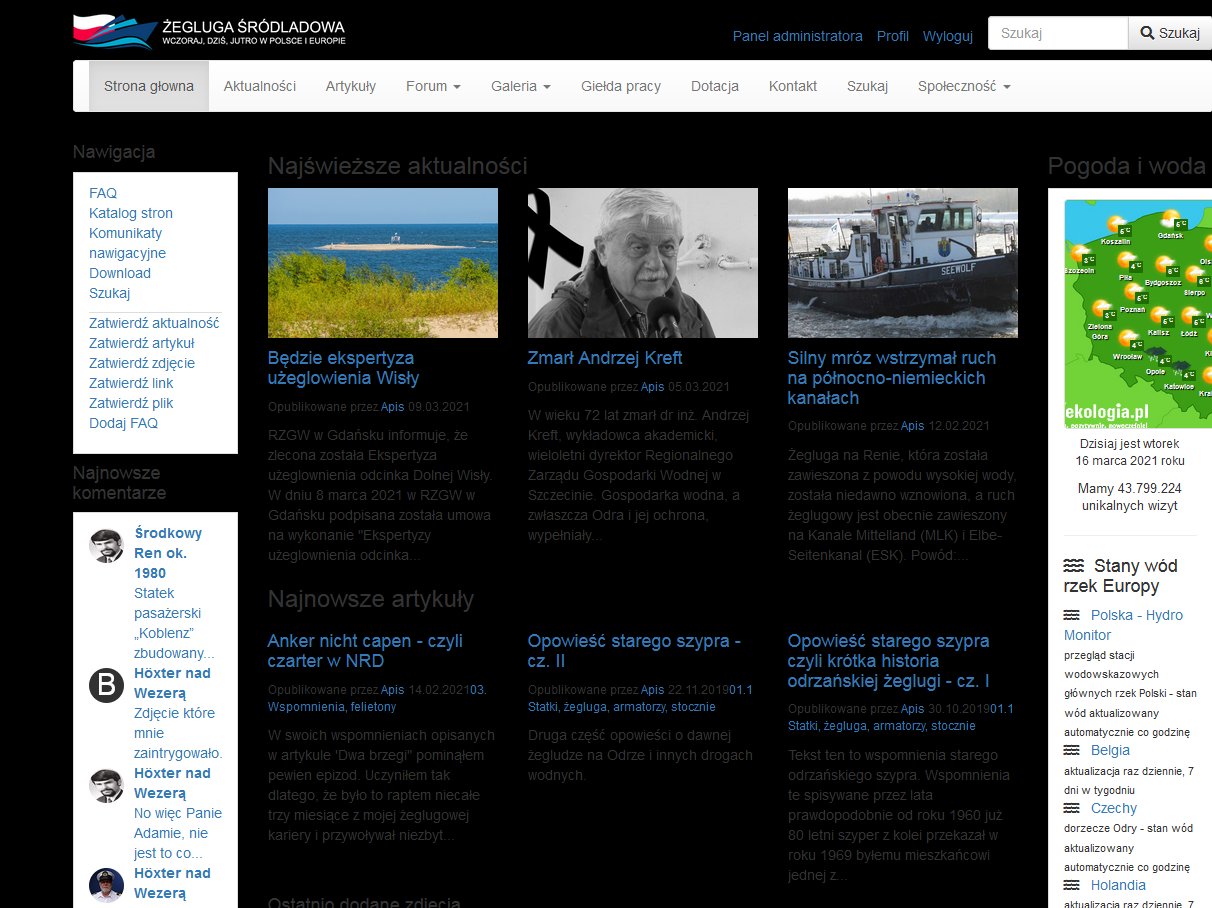Click Zatwierdź plik link
1212x908 pixels.
point(131,403)
